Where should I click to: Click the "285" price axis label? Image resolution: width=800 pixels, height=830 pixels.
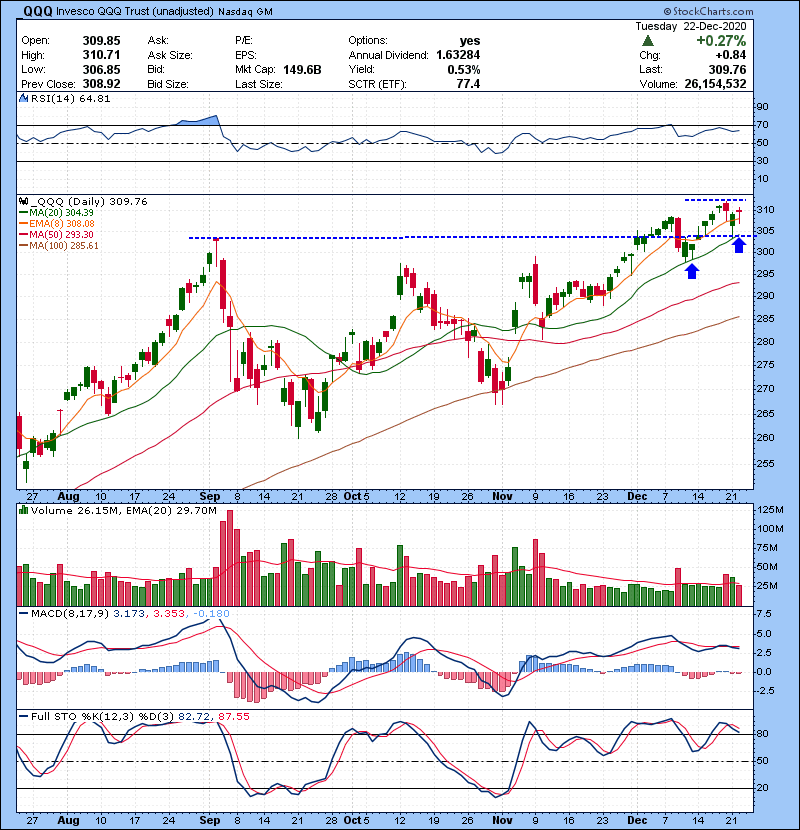pos(765,319)
